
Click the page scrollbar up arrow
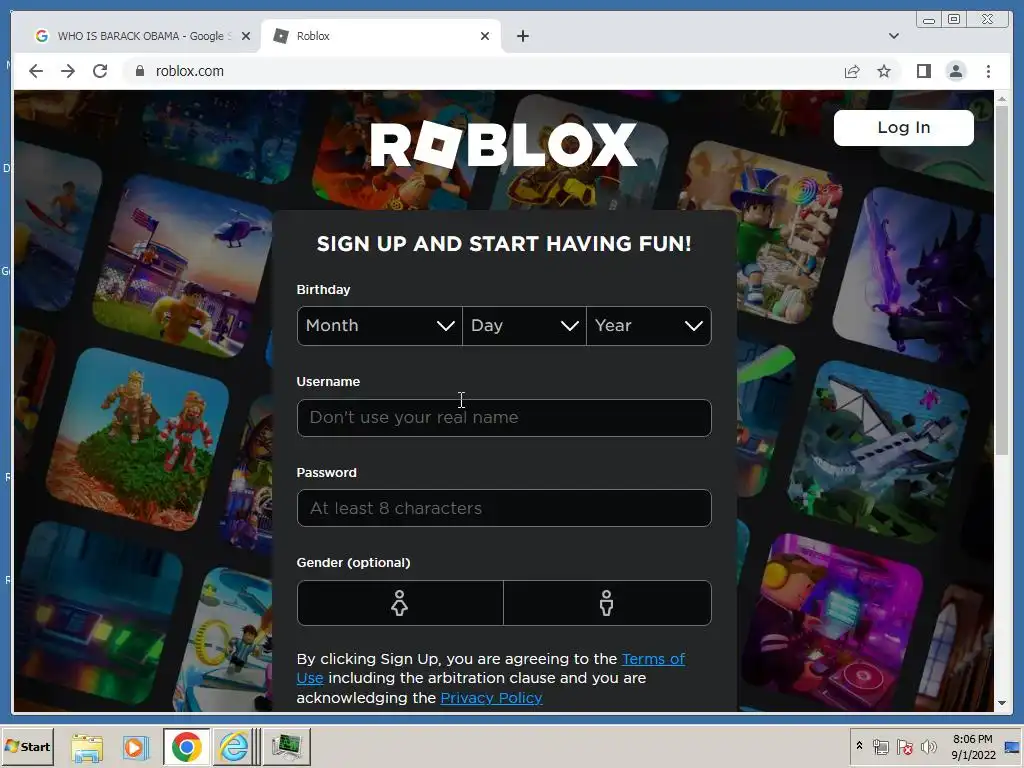coord(1002,99)
